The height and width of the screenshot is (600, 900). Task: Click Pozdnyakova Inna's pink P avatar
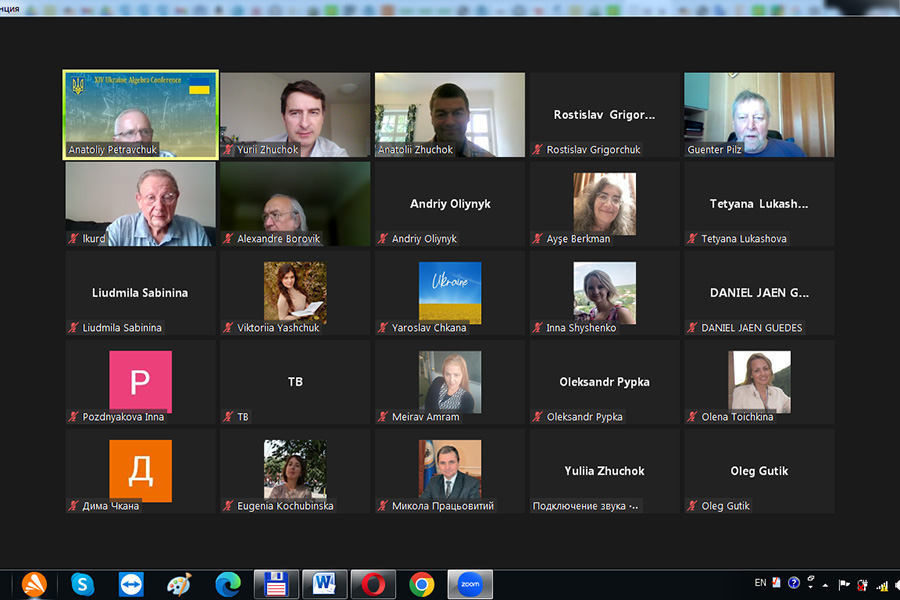tap(141, 382)
